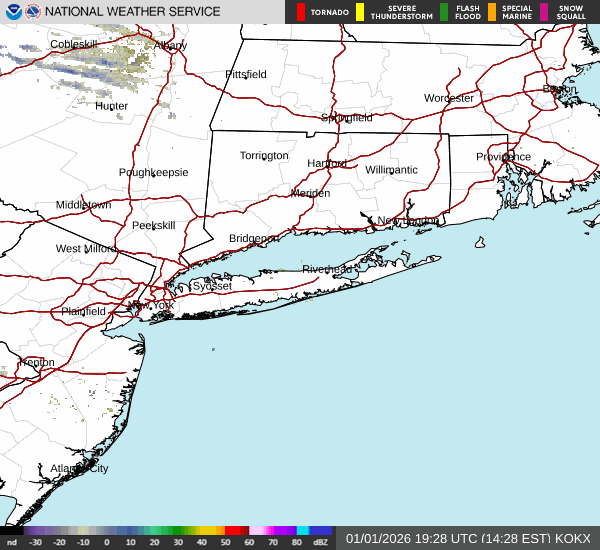Click the orange Special Marine legend swatch
This screenshot has height=550, width=600.
492,12
